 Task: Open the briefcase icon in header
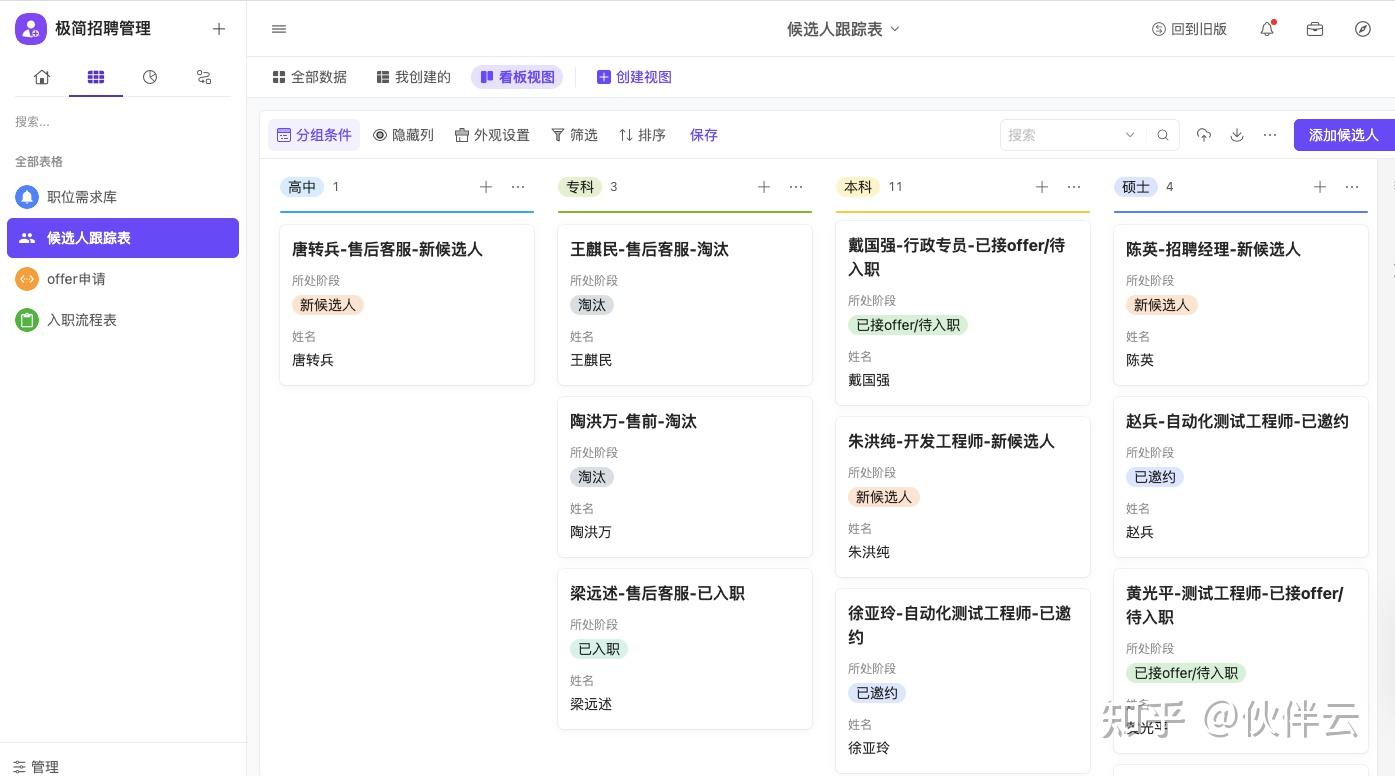coord(1315,29)
